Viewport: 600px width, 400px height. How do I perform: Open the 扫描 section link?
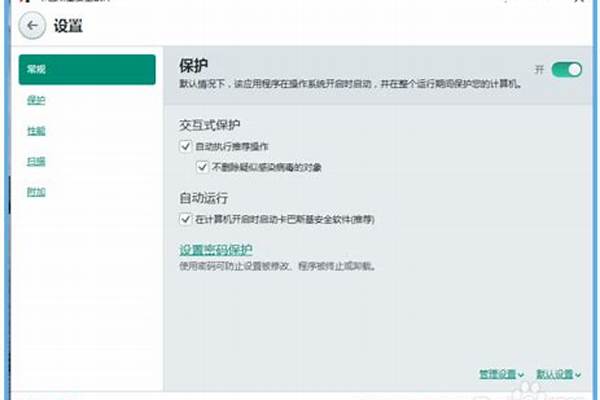pyautogui.click(x=36, y=162)
